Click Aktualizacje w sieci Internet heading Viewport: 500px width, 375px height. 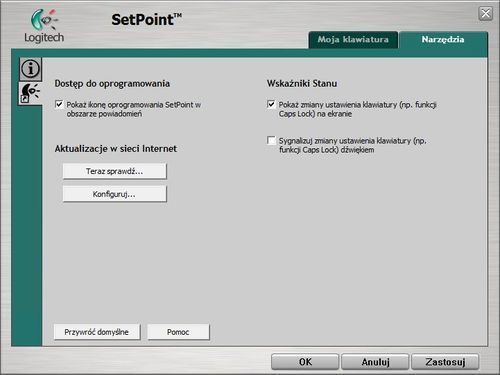pyautogui.click(x=116, y=149)
